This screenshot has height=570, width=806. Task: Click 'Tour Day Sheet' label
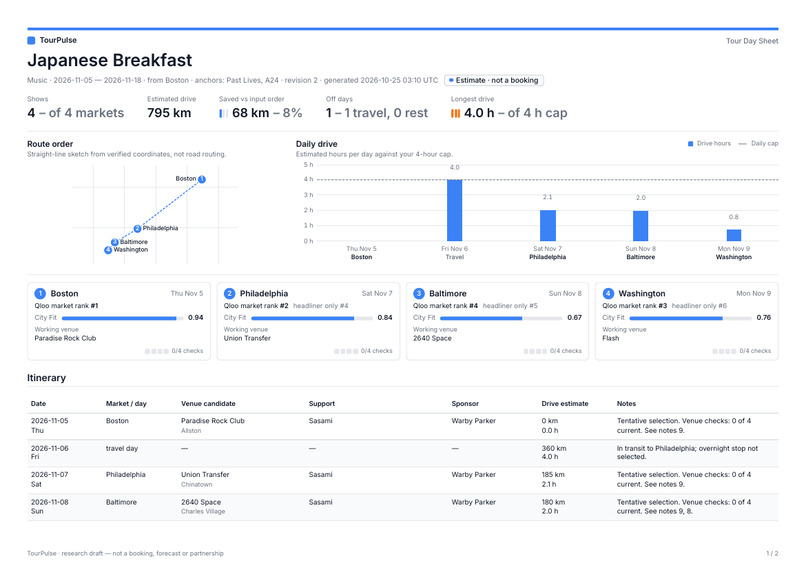[x=752, y=41]
